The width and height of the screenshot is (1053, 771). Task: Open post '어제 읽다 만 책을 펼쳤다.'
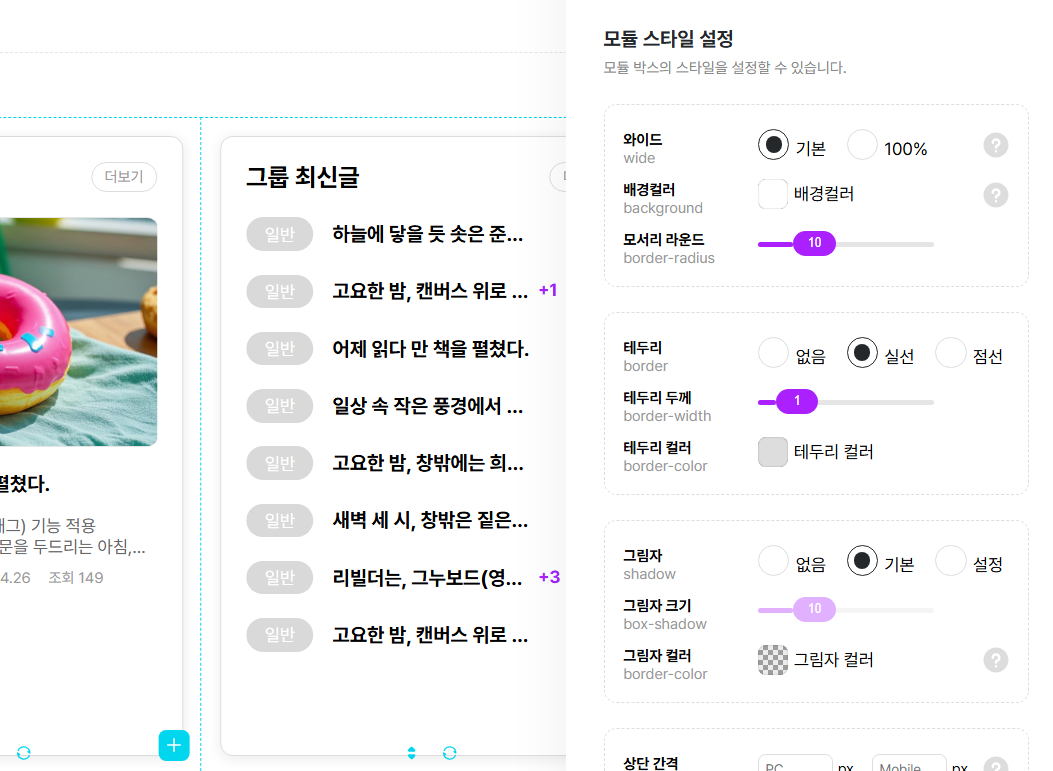(430, 349)
